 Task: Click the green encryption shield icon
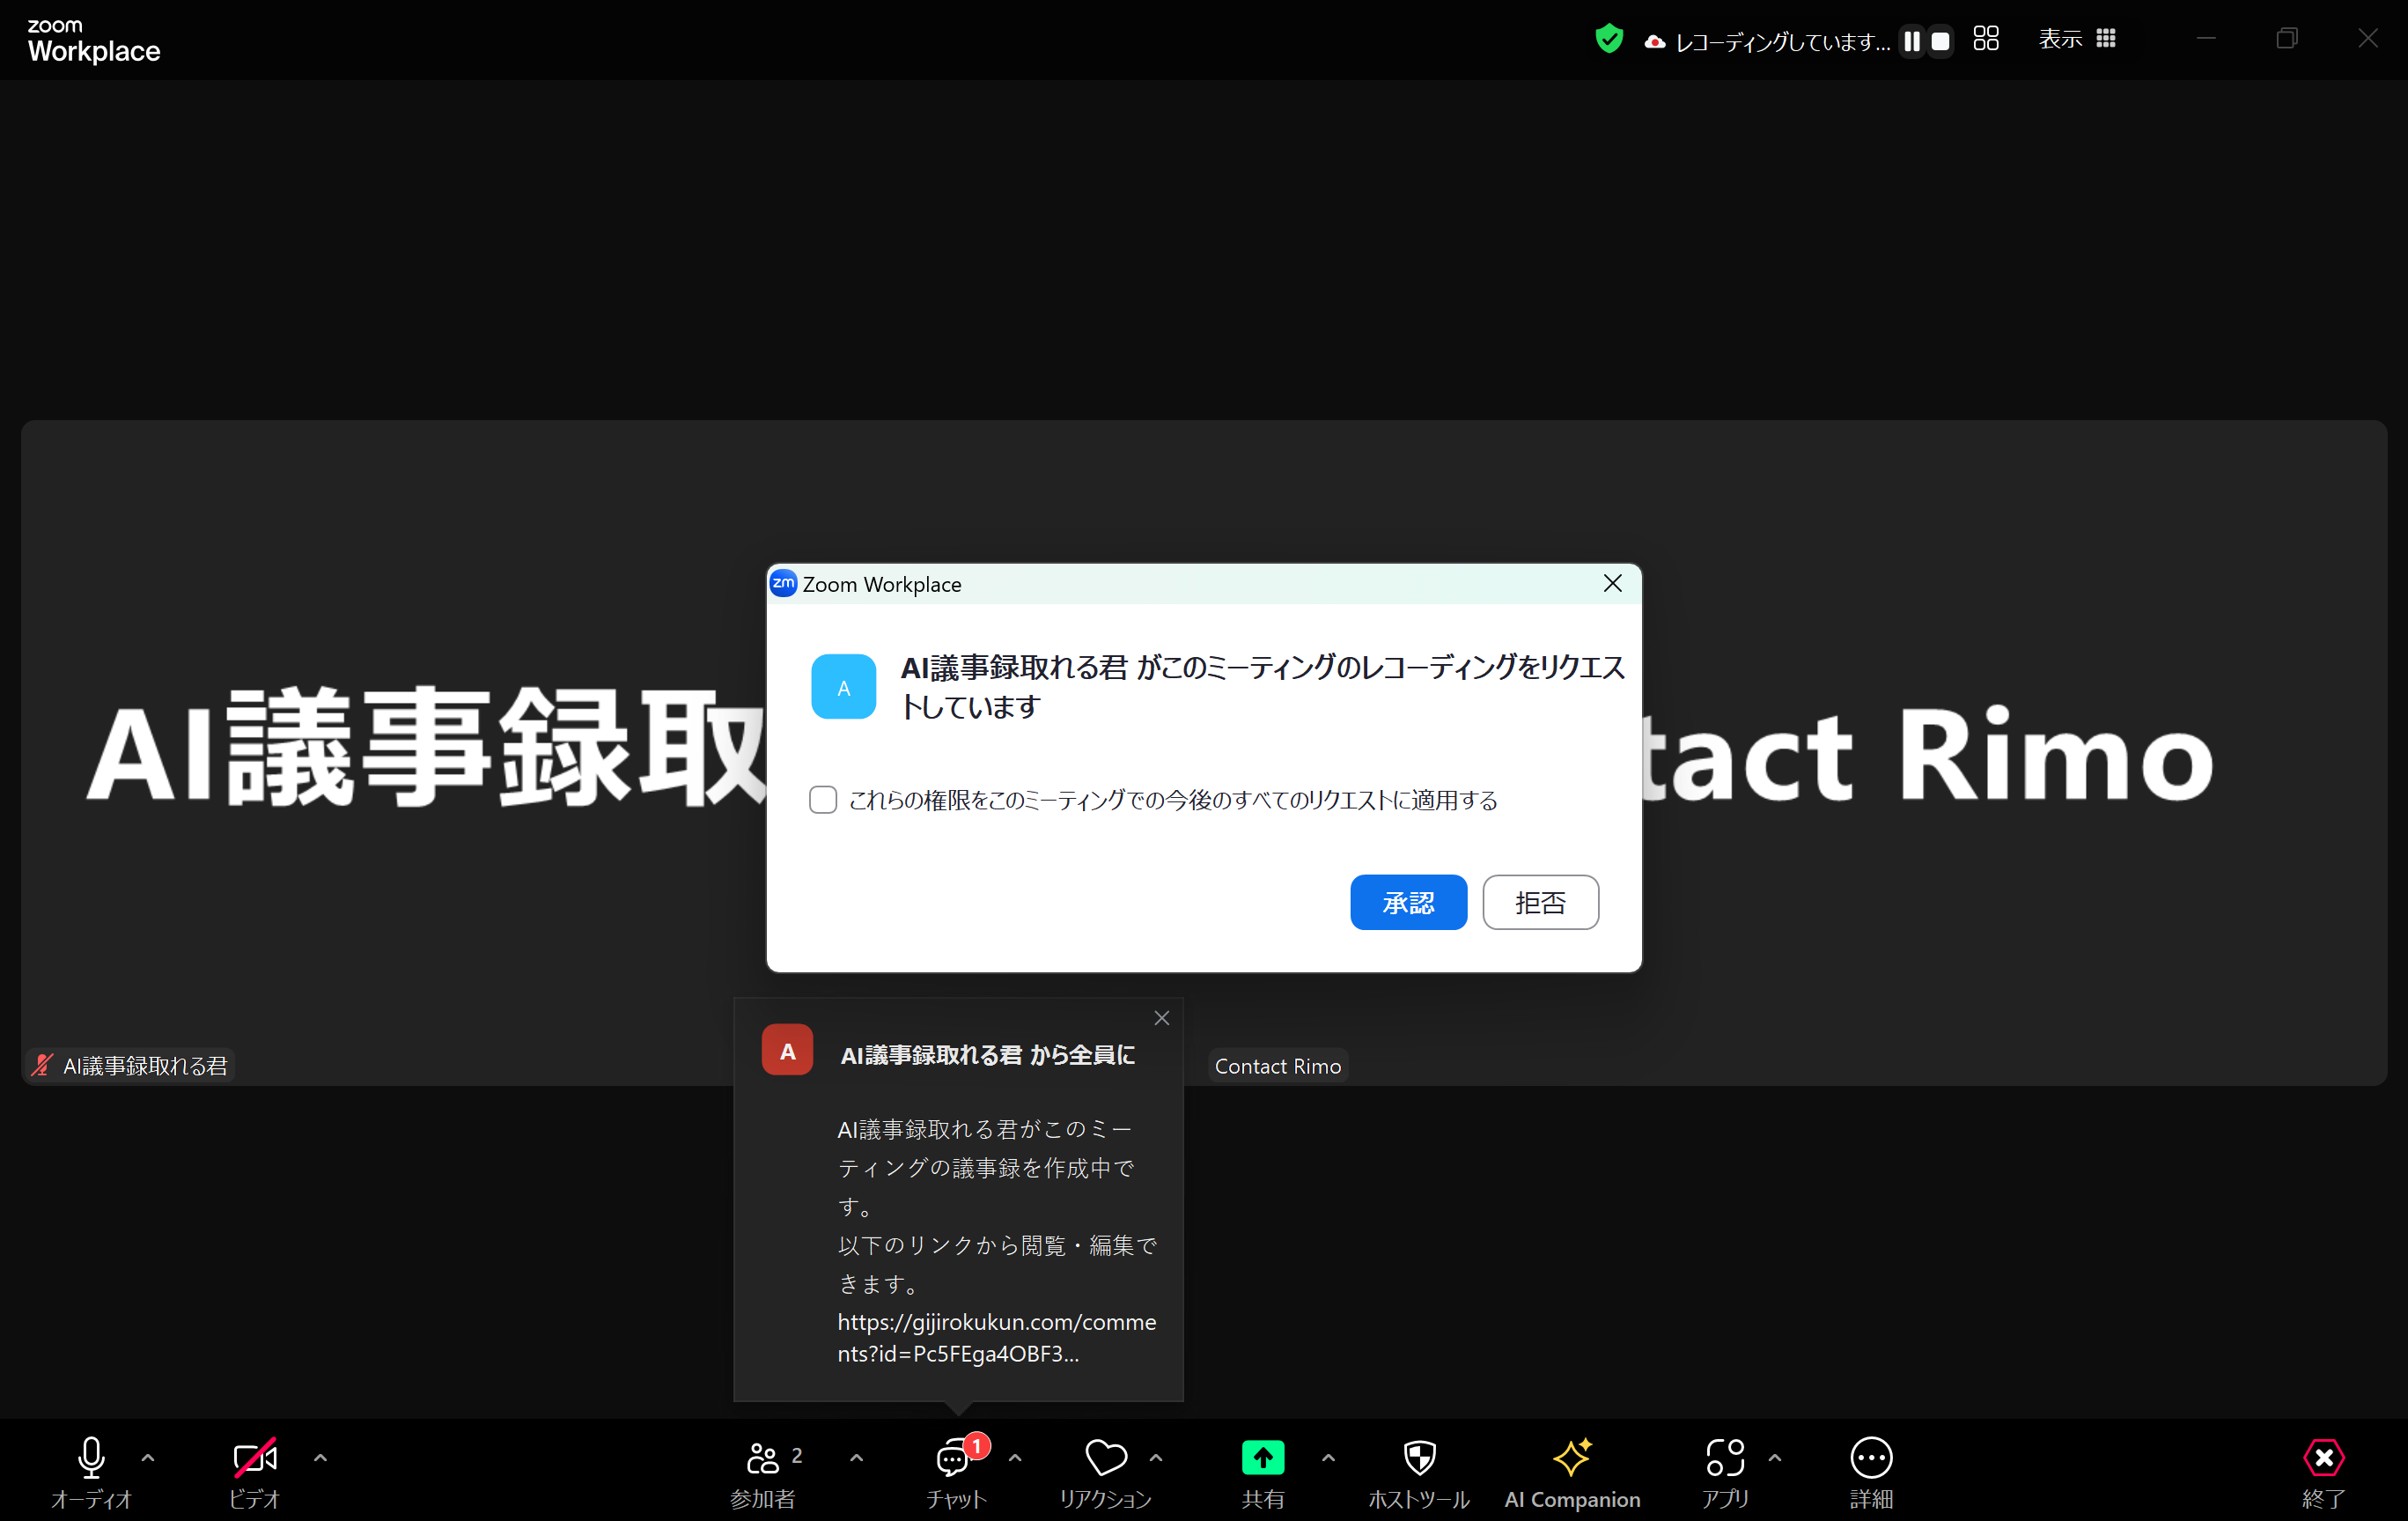coord(1608,39)
